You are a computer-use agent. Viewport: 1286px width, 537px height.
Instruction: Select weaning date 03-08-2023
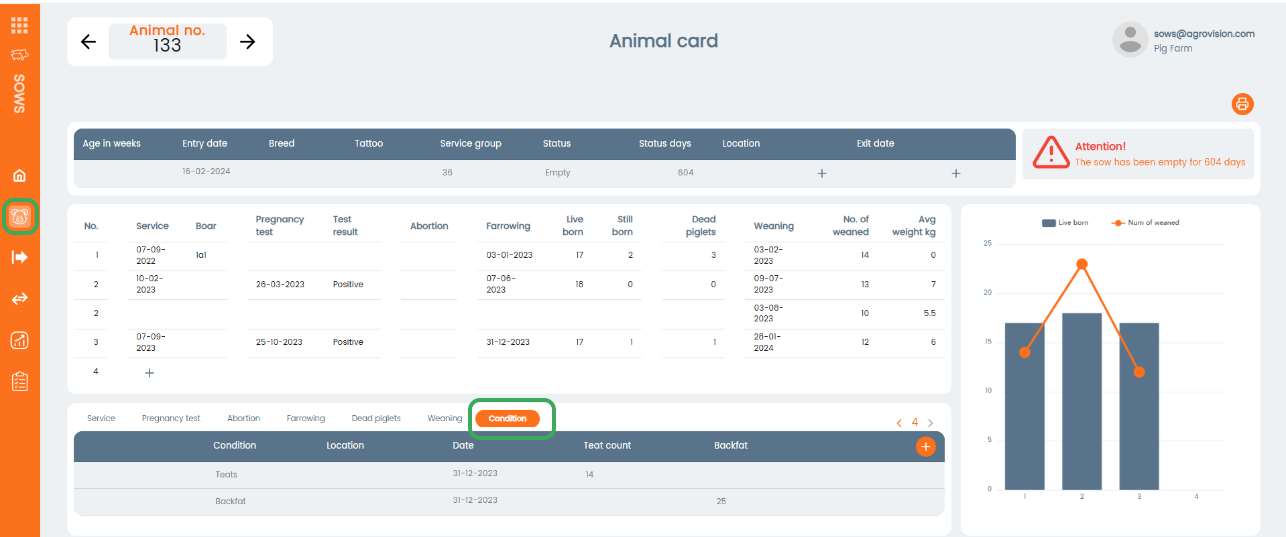[770, 313]
